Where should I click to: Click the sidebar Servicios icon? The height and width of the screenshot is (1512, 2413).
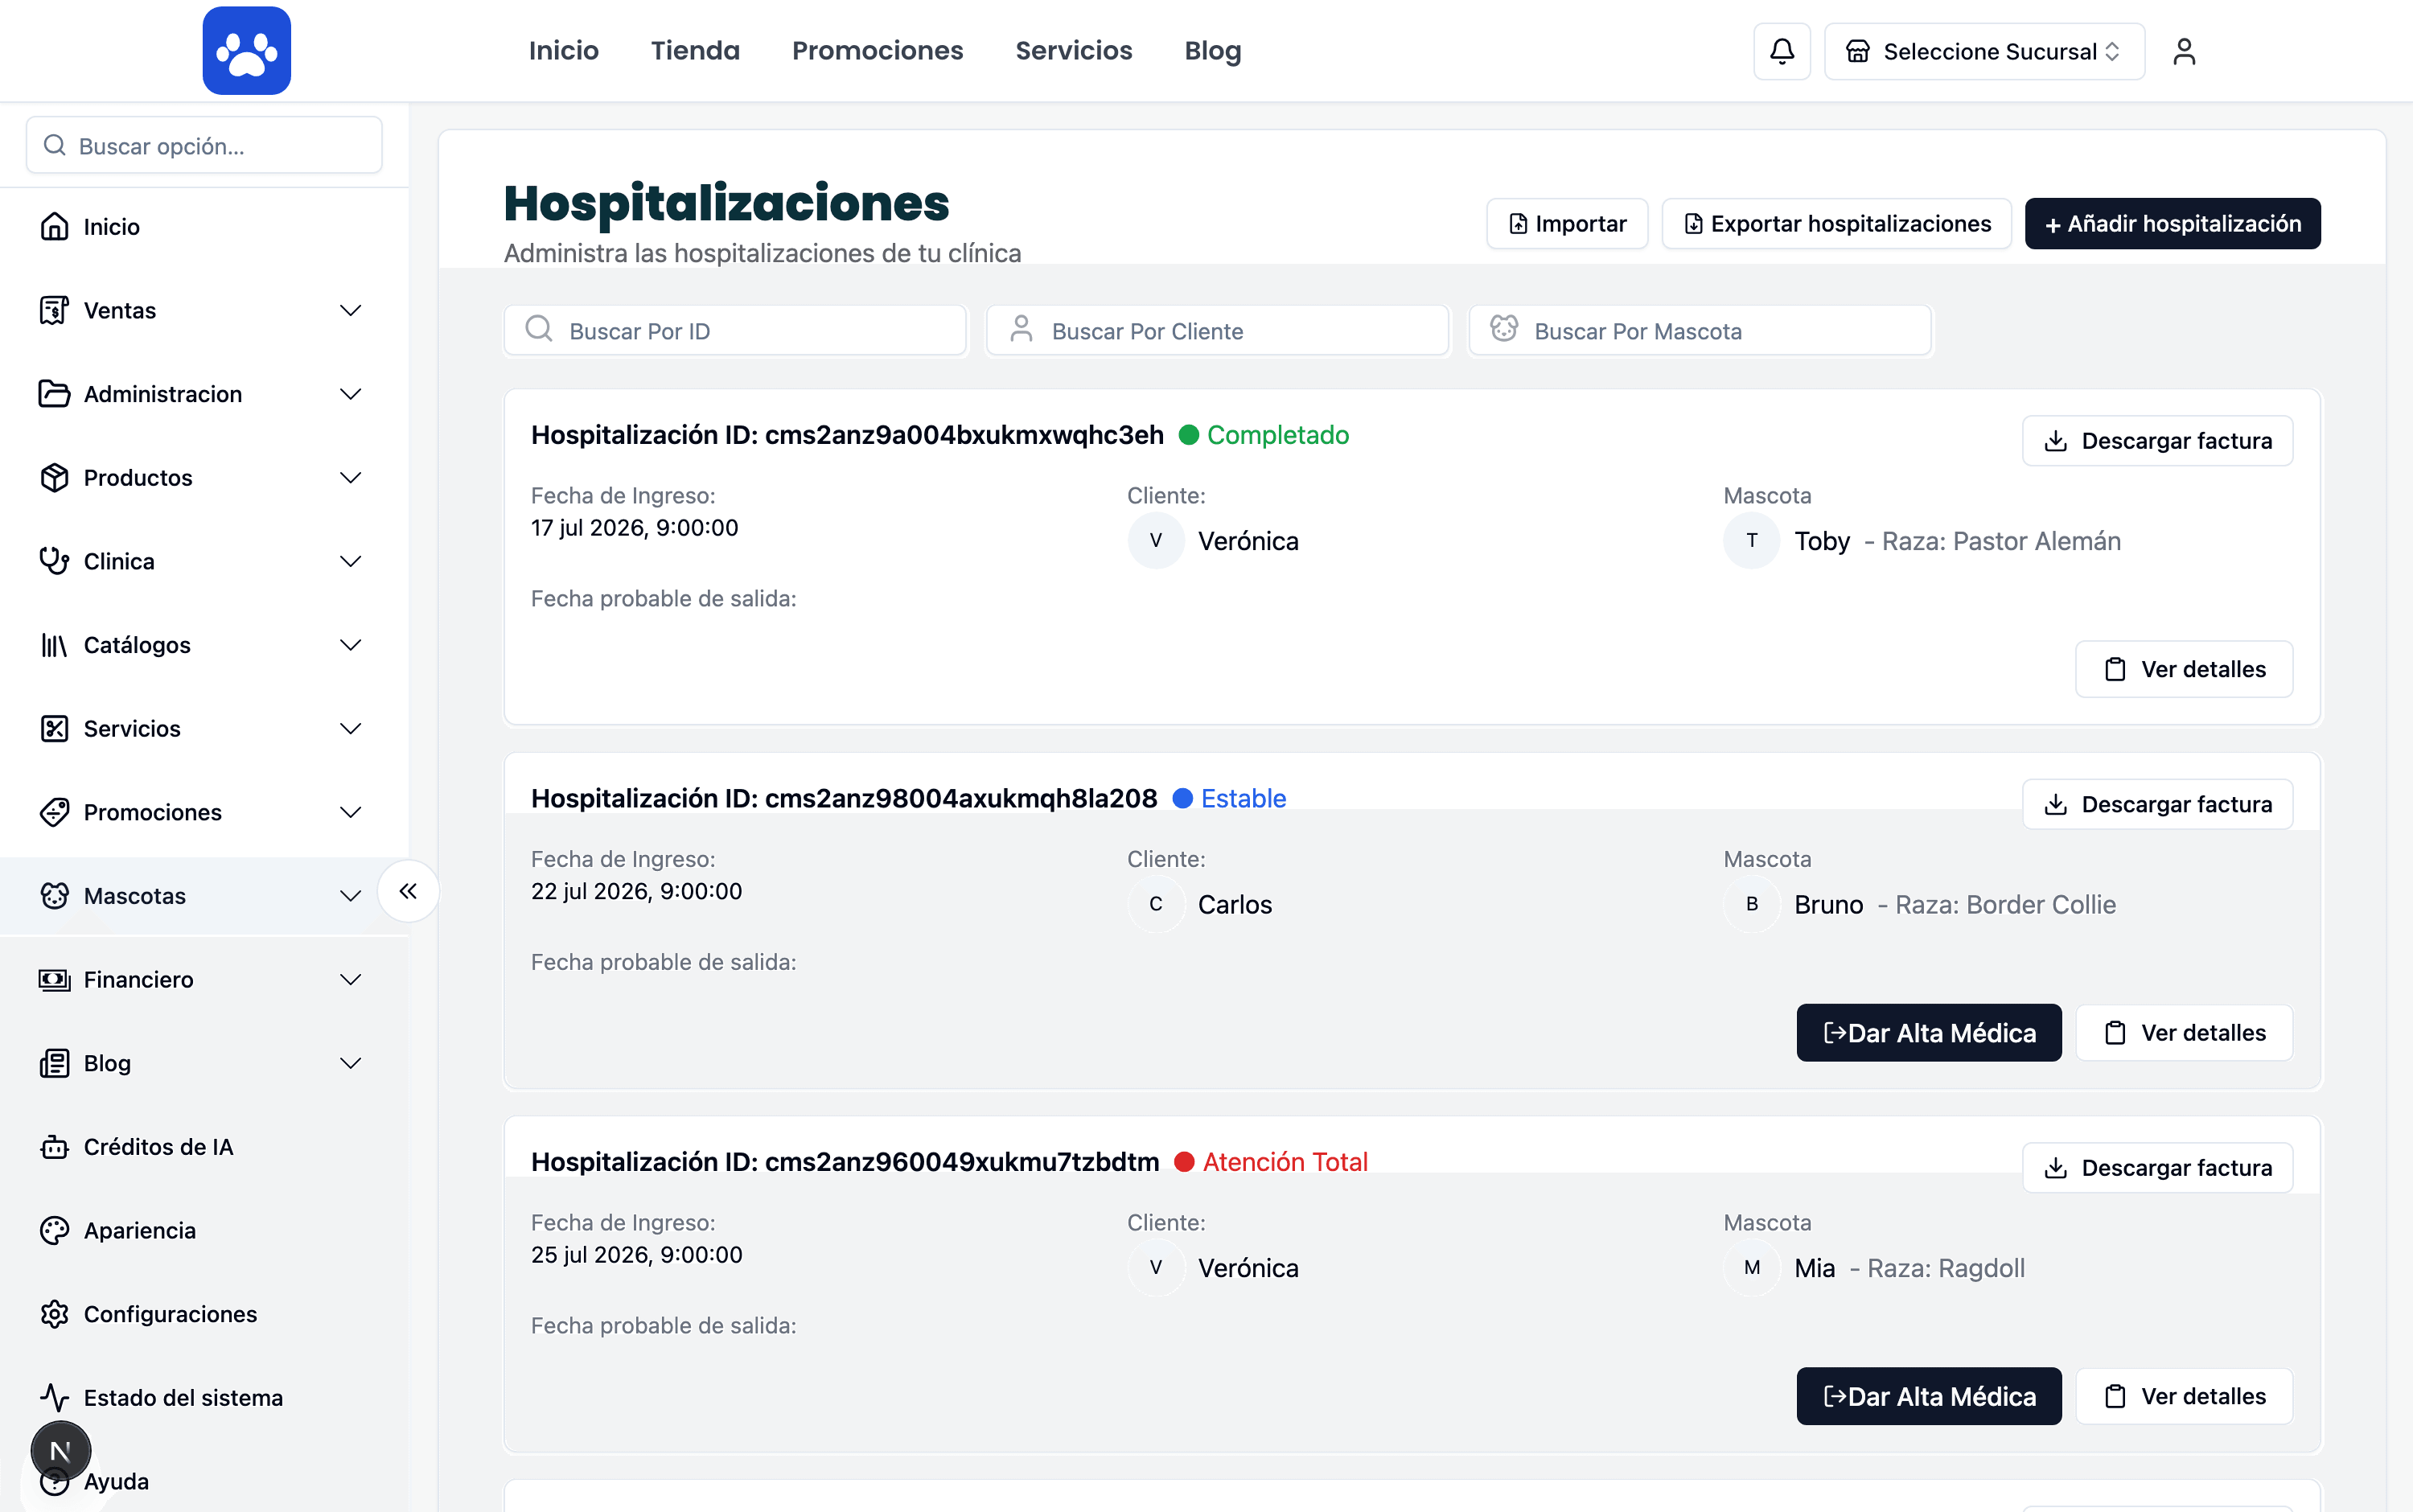pyautogui.click(x=55, y=729)
